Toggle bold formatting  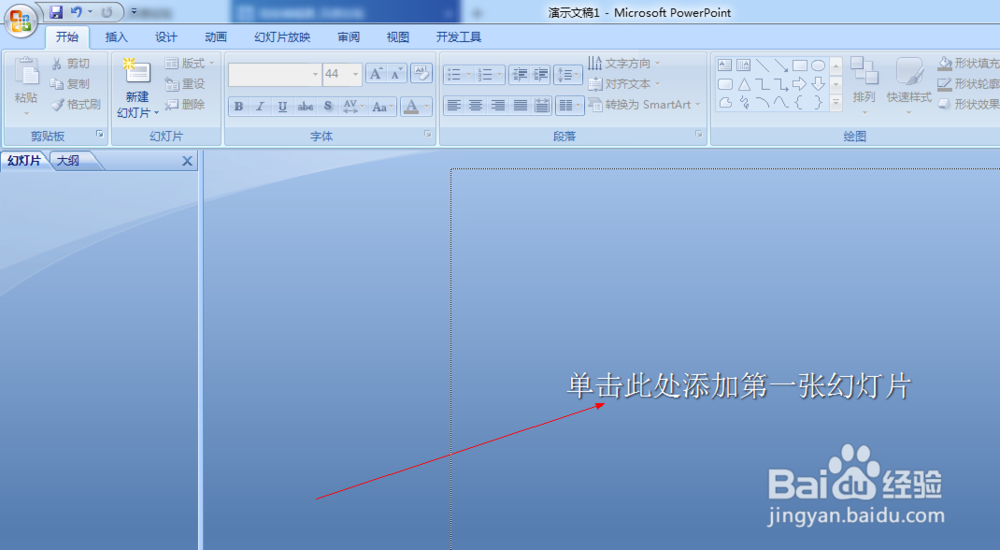(x=239, y=106)
